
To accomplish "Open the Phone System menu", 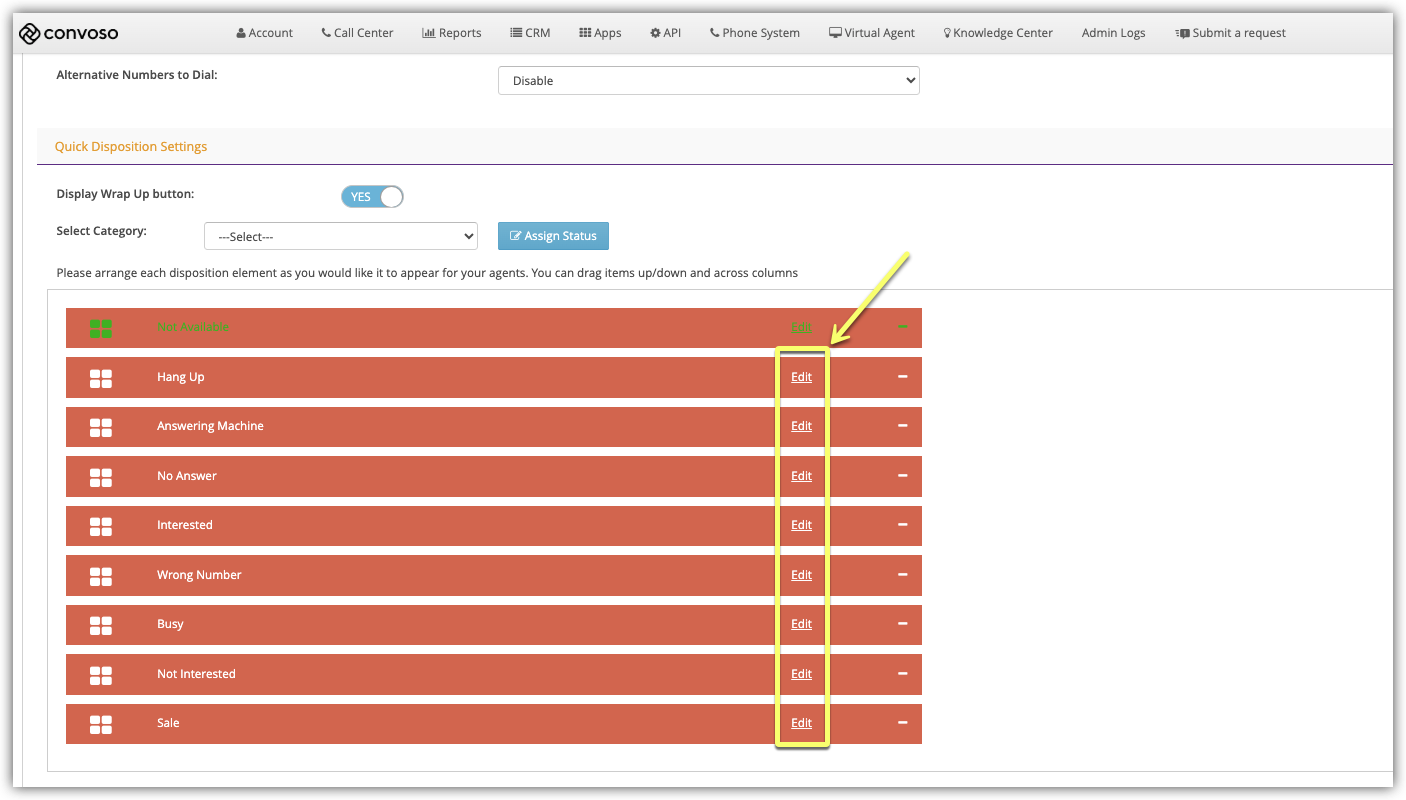I will (754, 33).
